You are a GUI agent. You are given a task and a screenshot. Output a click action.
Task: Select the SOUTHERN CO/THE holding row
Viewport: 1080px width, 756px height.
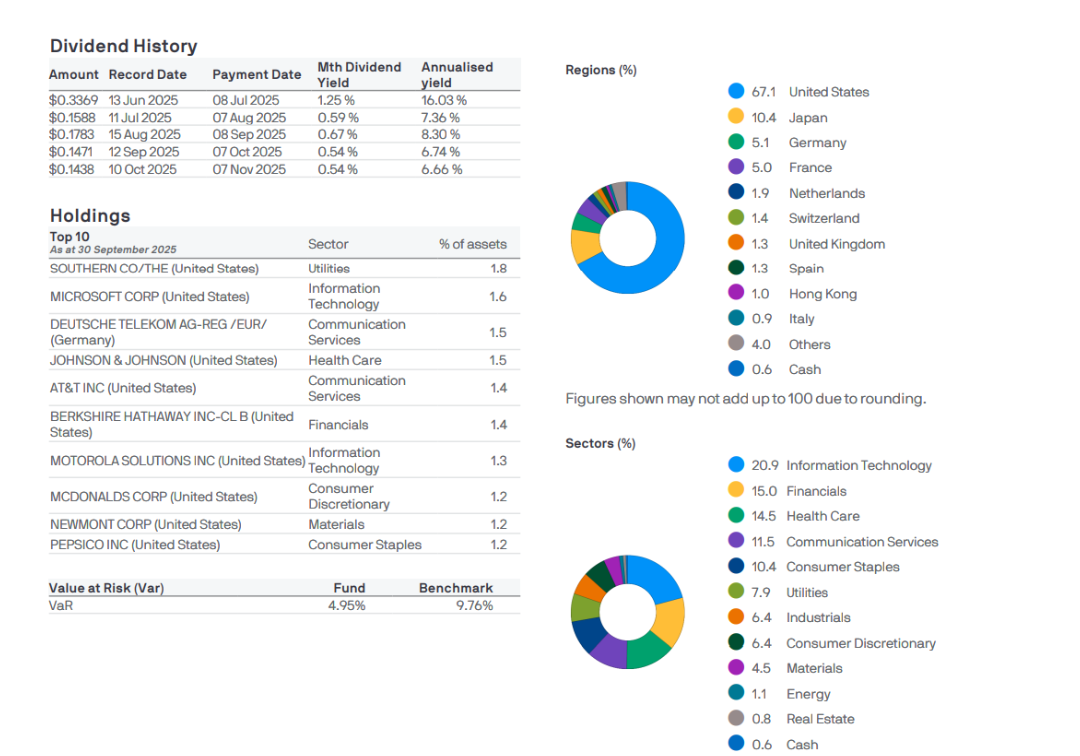click(x=154, y=268)
